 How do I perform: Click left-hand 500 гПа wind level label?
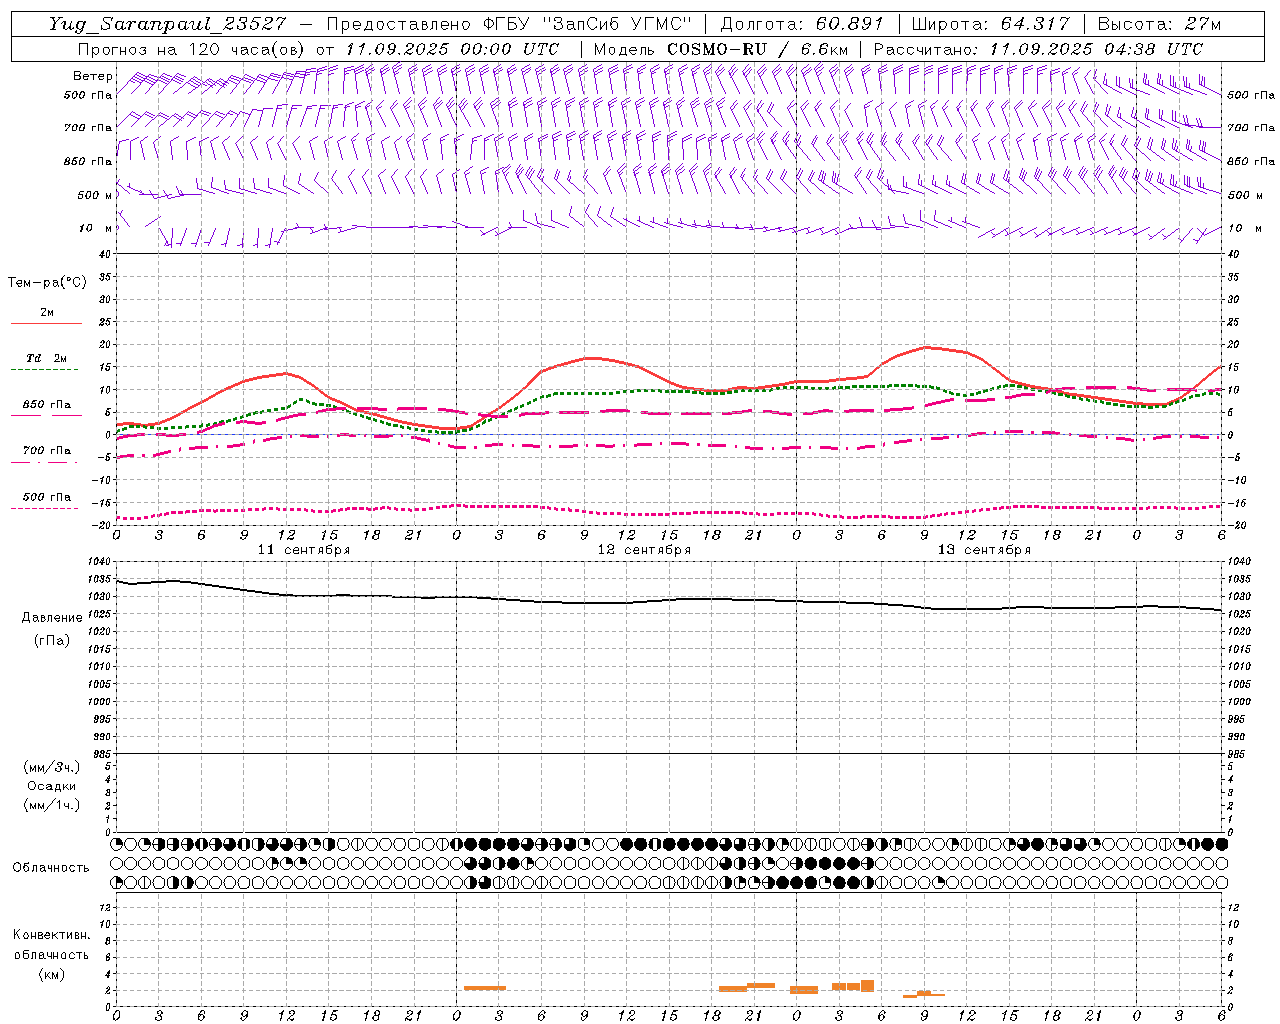[x=88, y=95]
